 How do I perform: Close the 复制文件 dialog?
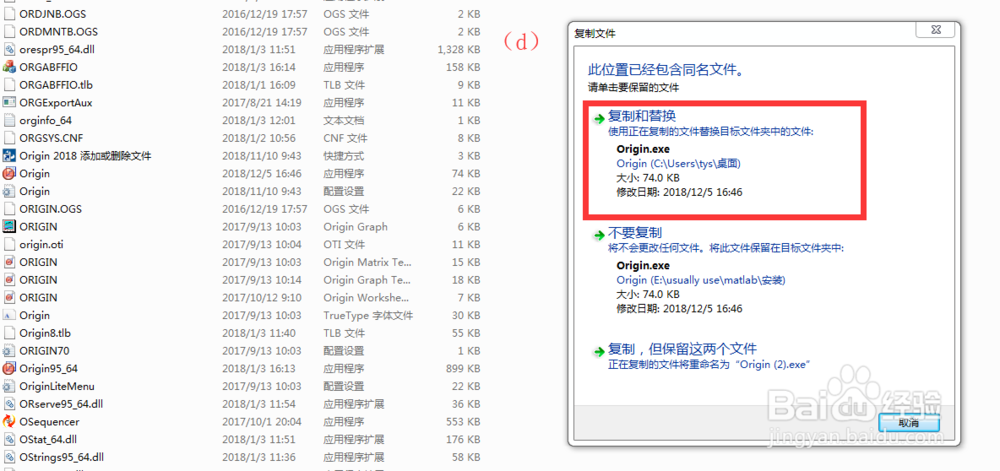click(x=936, y=29)
